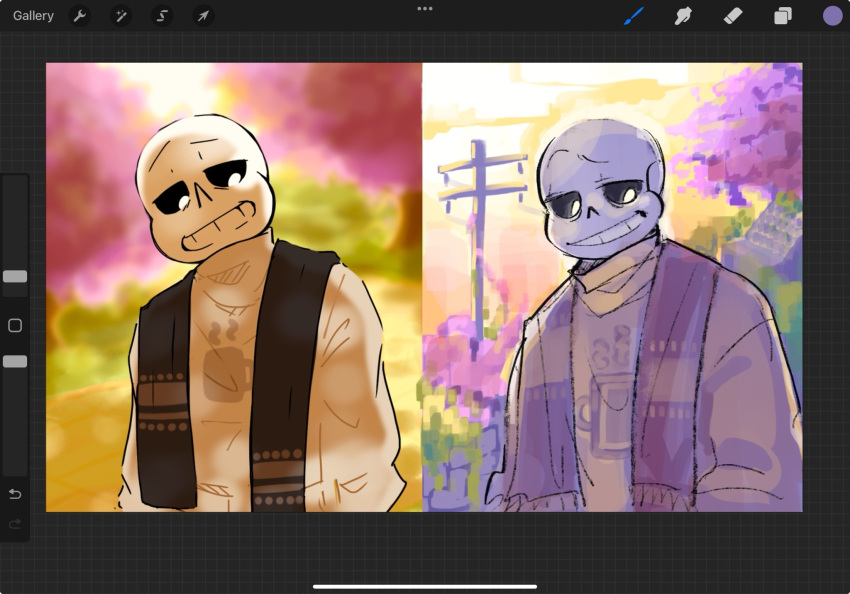Tap the square Modify button in sidebar
The width and height of the screenshot is (850, 594).
pyautogui.click(x=15, y=325)
